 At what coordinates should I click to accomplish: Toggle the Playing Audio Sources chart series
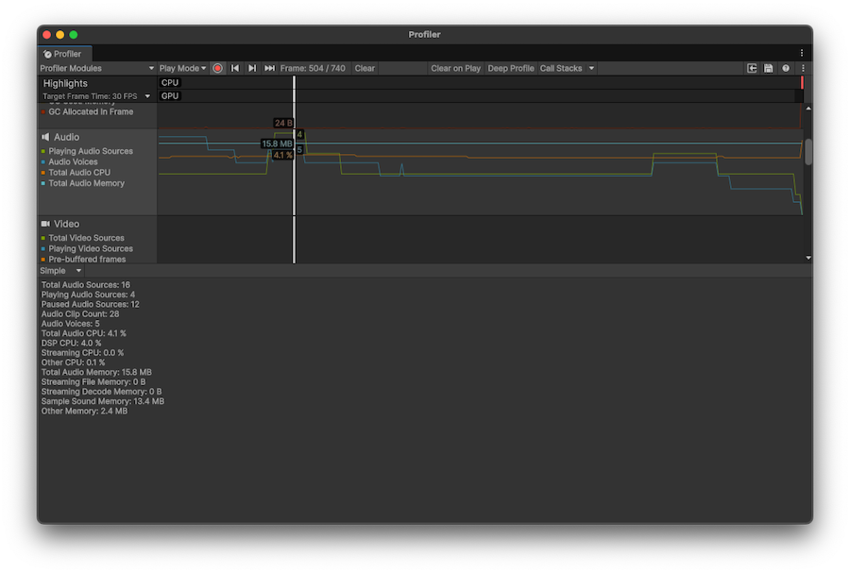point(44,152)
